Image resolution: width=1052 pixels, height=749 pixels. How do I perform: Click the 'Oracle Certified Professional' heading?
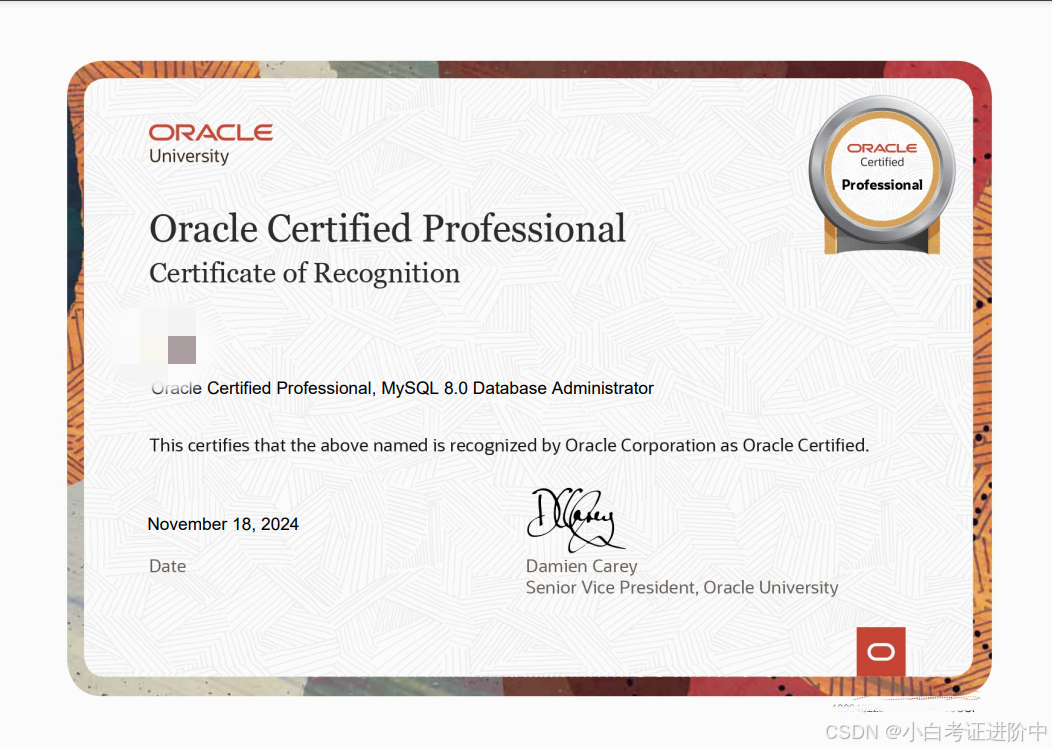388,229
